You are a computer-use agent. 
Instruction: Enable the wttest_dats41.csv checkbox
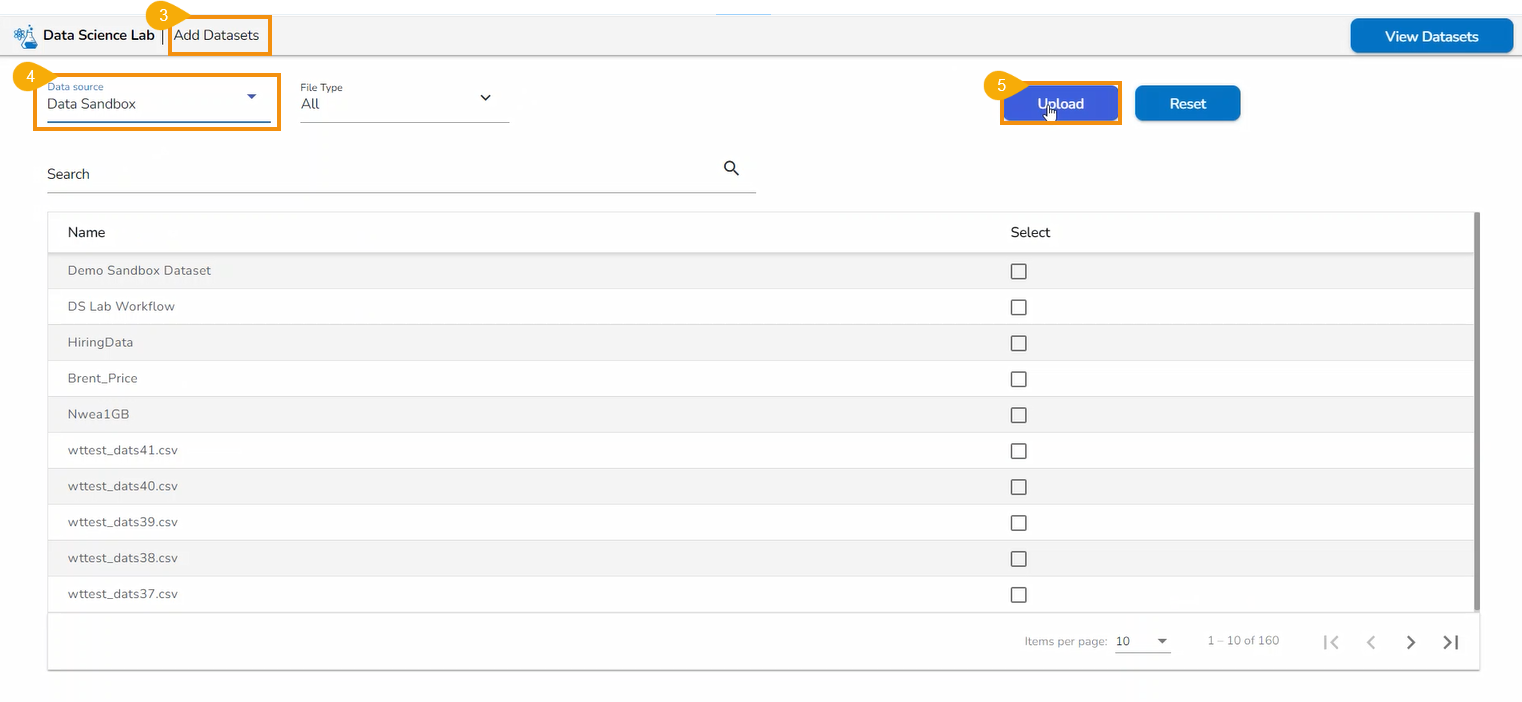pos(1018,451)
